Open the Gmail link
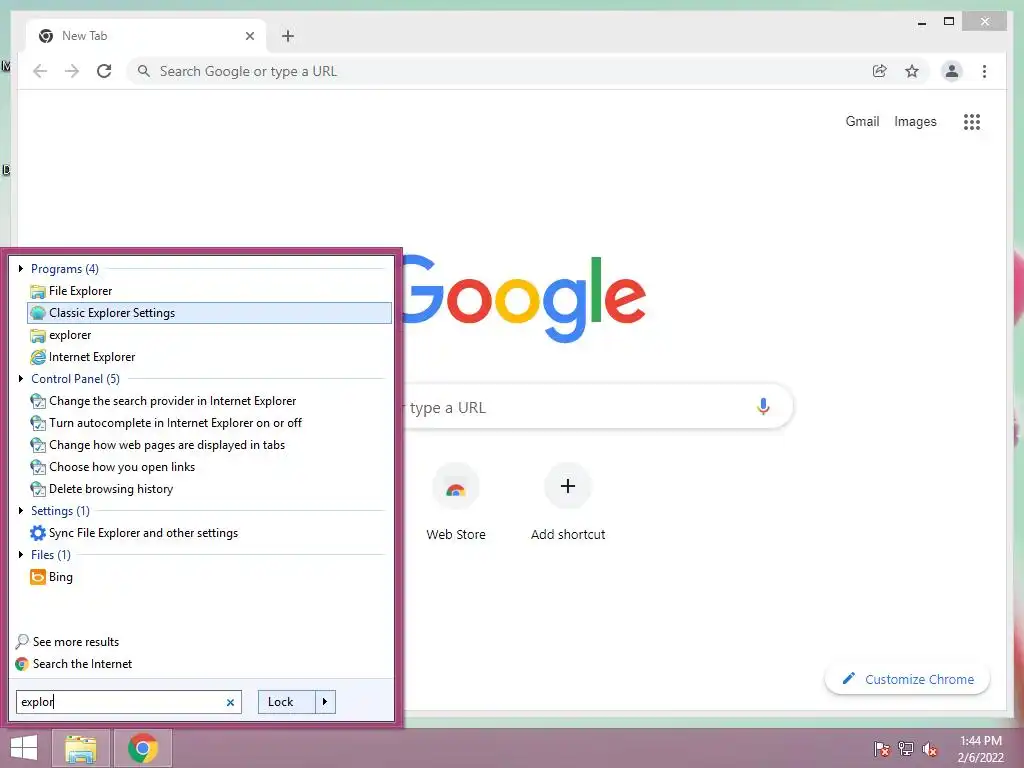1024x768 pixels. pos(862,121)
